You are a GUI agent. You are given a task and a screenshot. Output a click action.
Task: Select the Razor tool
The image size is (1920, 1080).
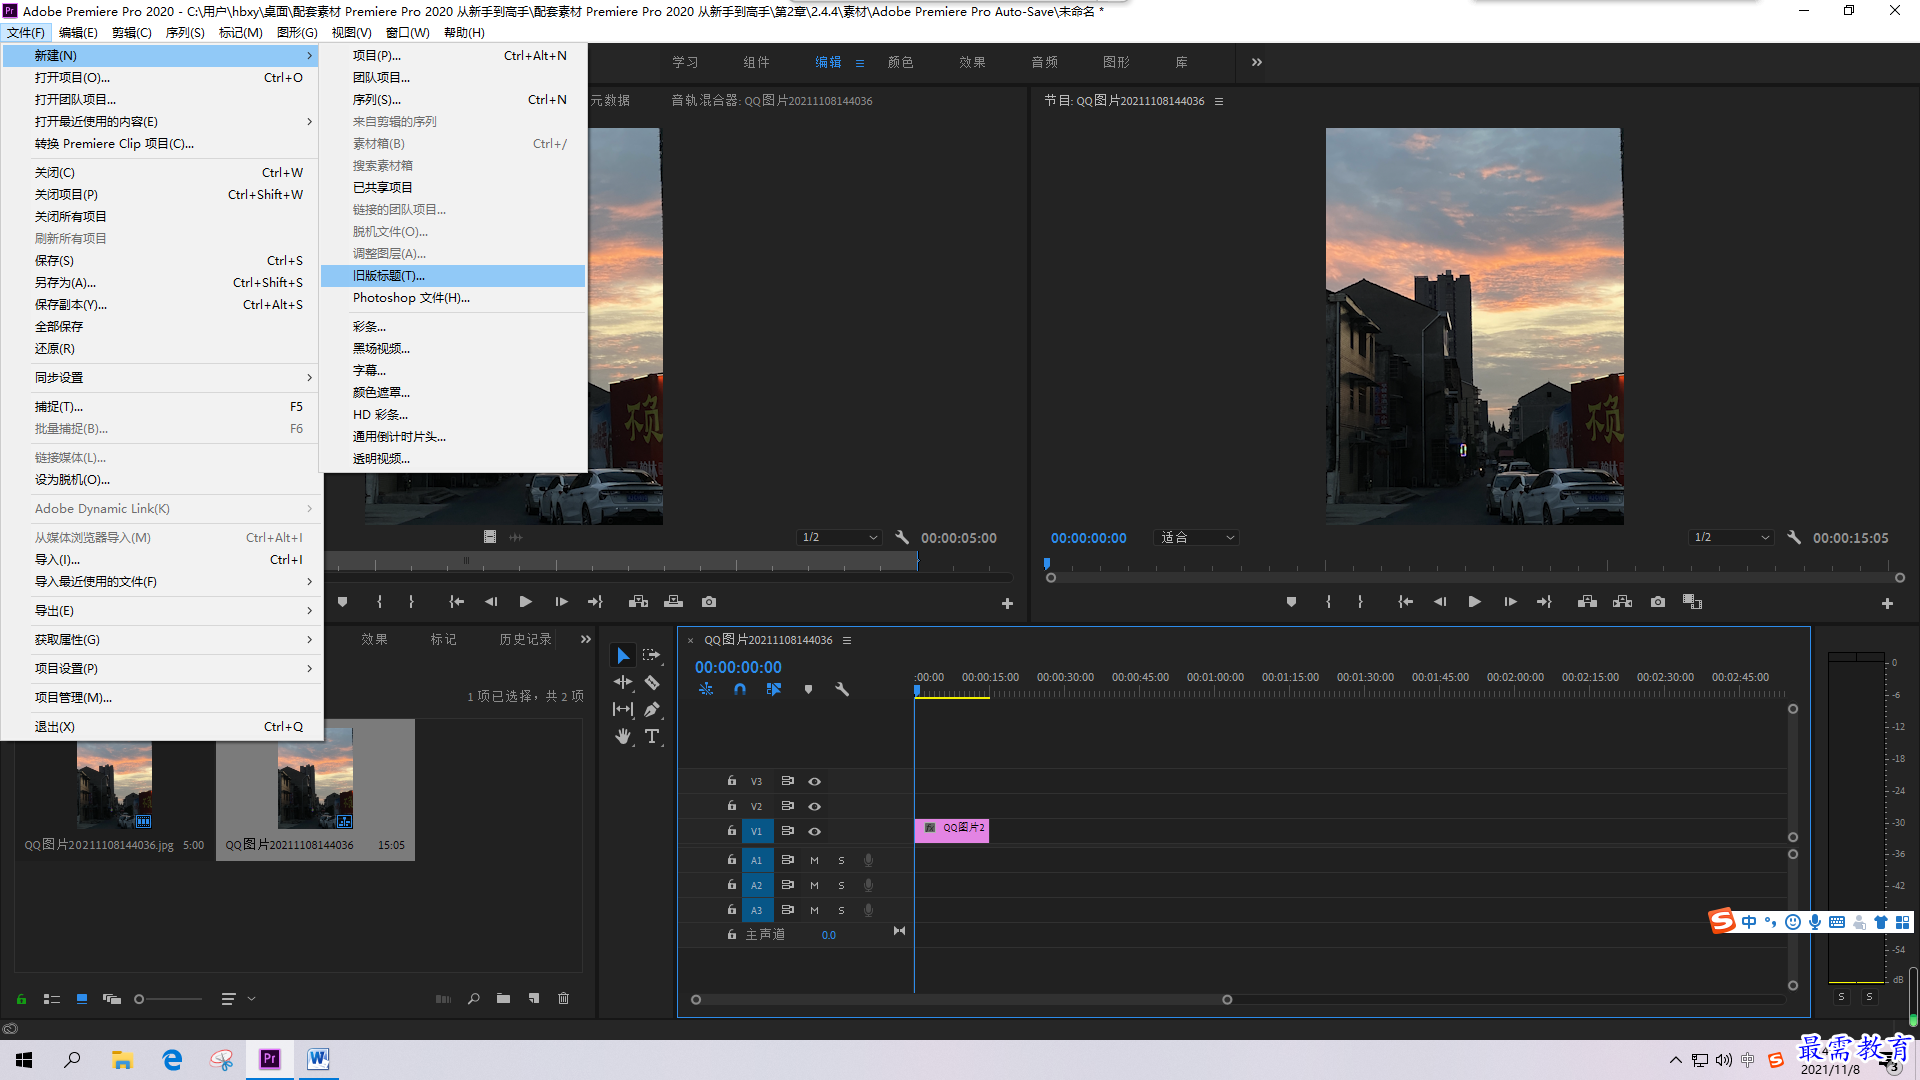(x=652, y=682)
